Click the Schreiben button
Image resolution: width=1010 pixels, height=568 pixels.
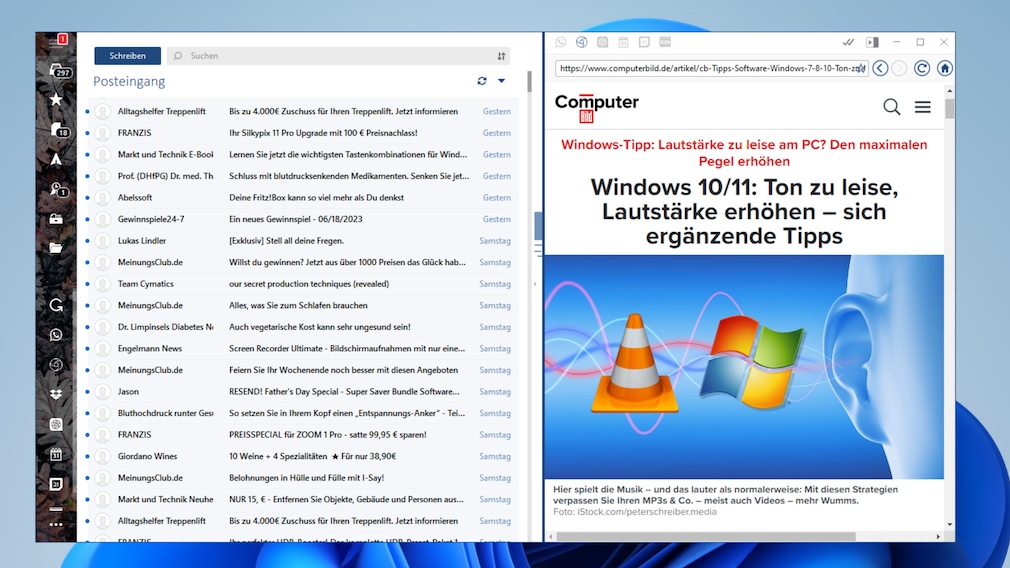(x=127, y=56)
